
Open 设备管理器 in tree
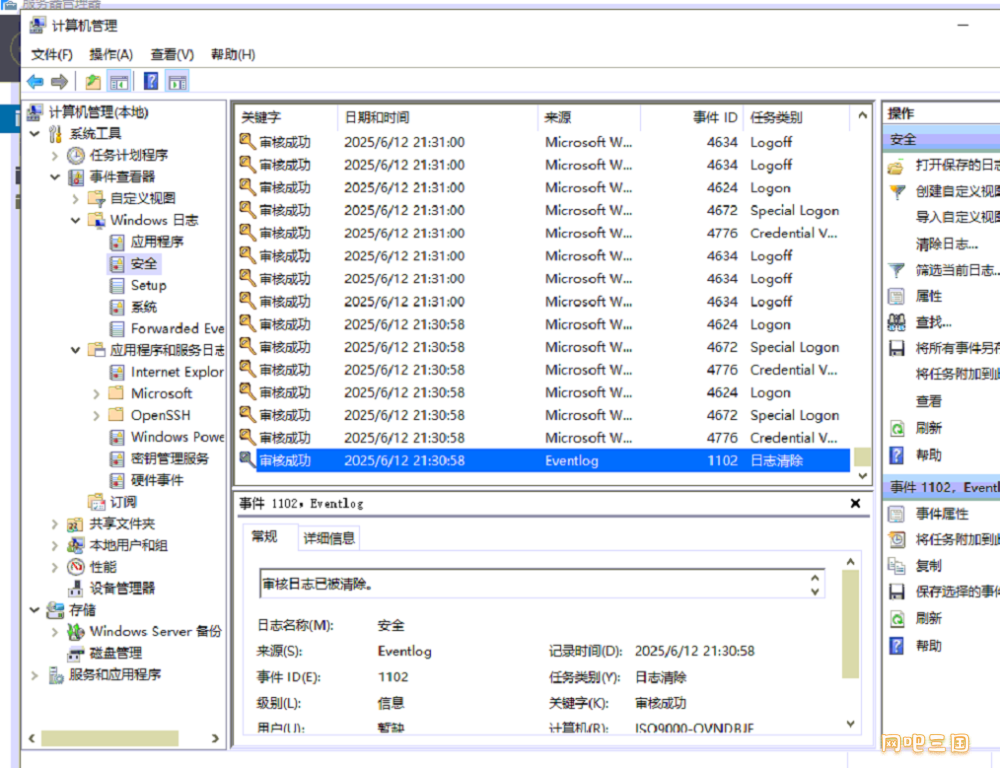(x=122, y=588)
